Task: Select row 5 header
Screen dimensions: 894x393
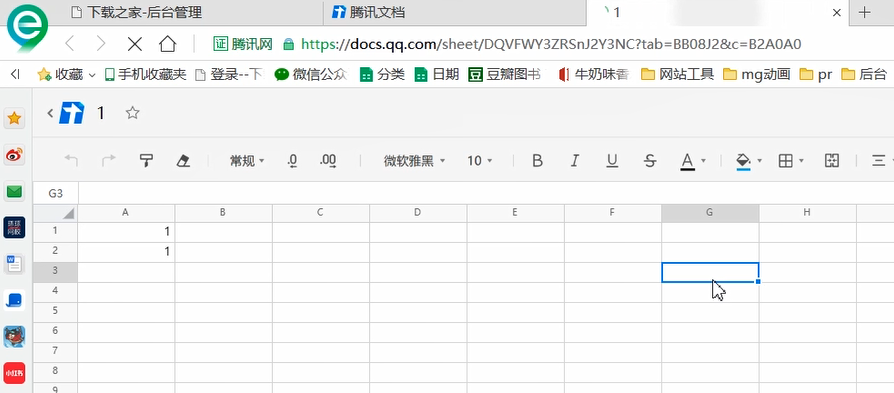Action: click(x=55, y=311)
